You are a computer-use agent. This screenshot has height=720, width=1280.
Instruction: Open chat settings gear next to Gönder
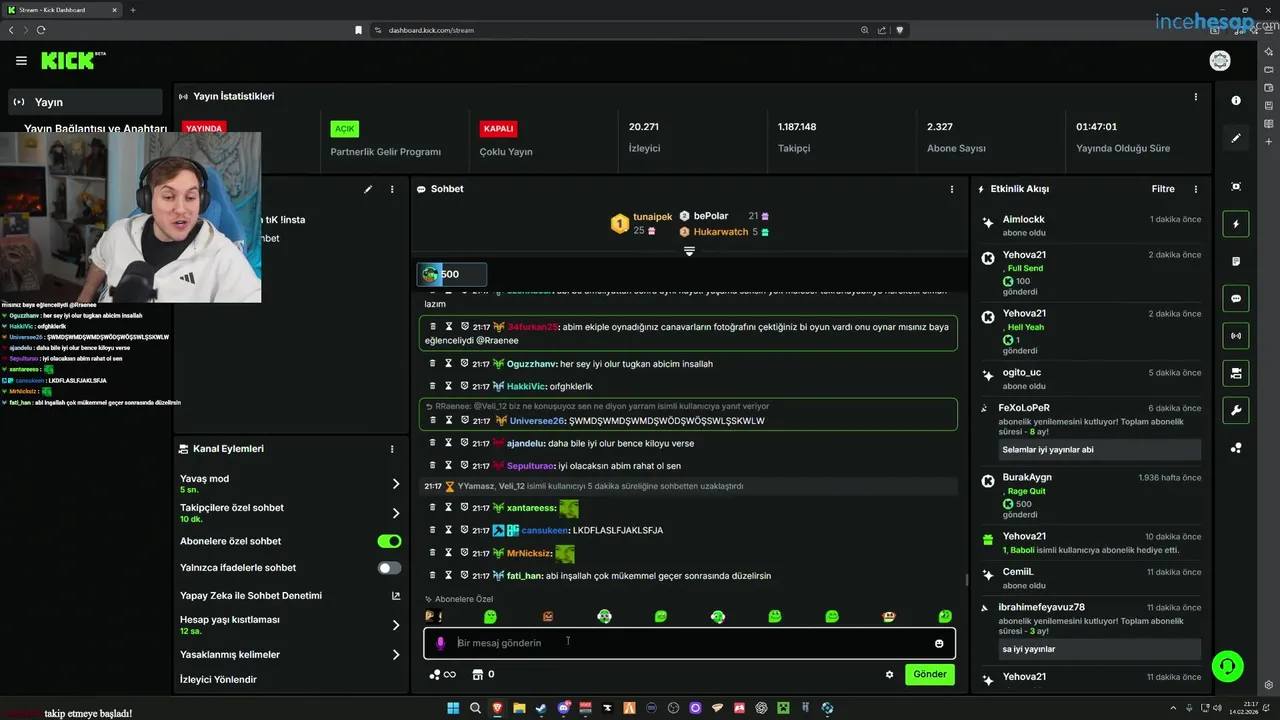tap(889, 675)
